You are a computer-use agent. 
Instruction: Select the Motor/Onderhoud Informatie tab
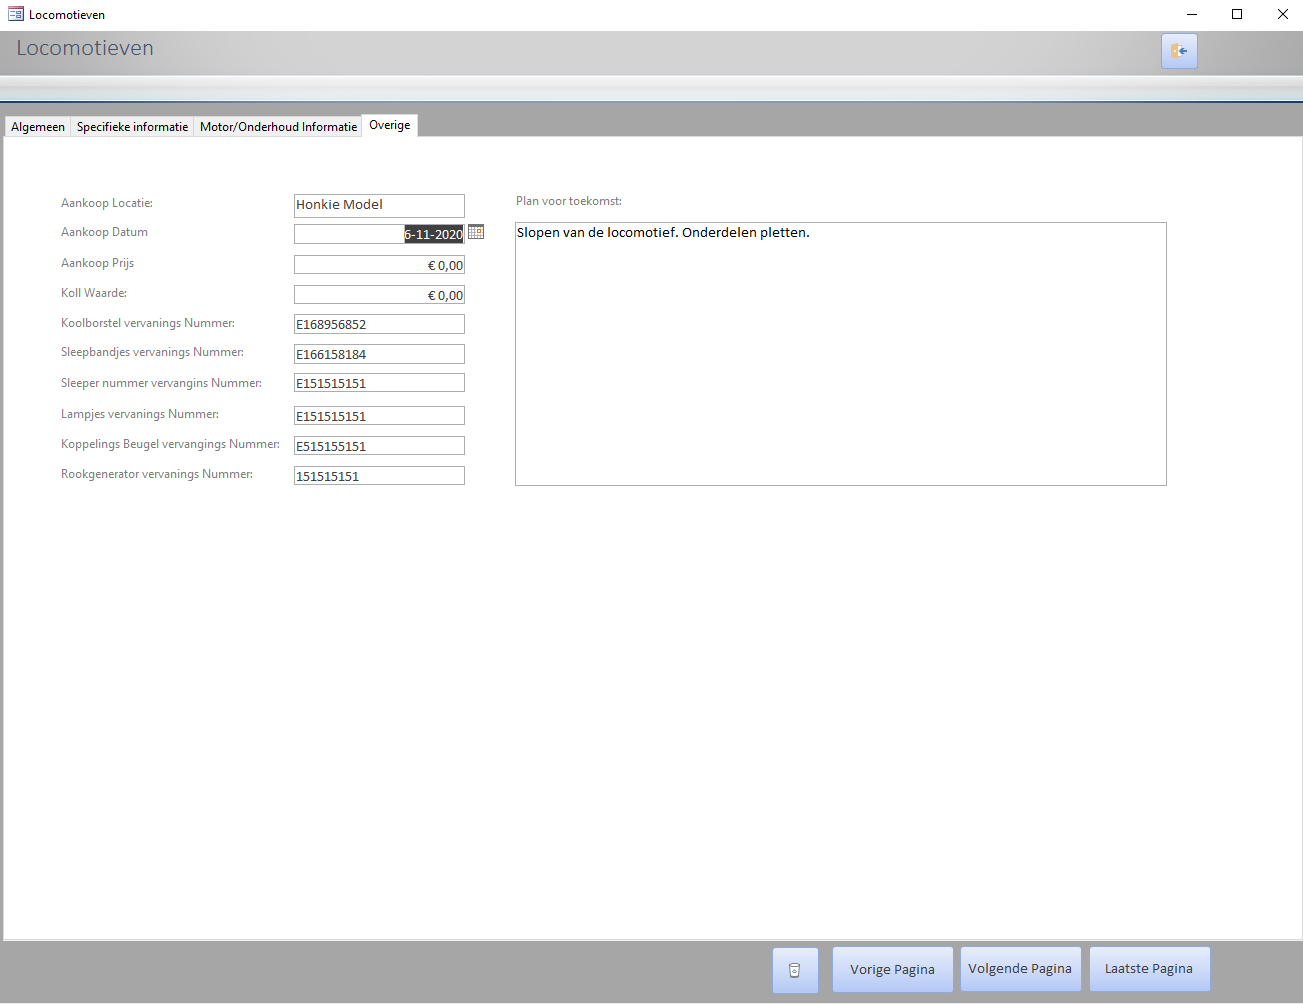pyautogui.click(x=278, y=127)
